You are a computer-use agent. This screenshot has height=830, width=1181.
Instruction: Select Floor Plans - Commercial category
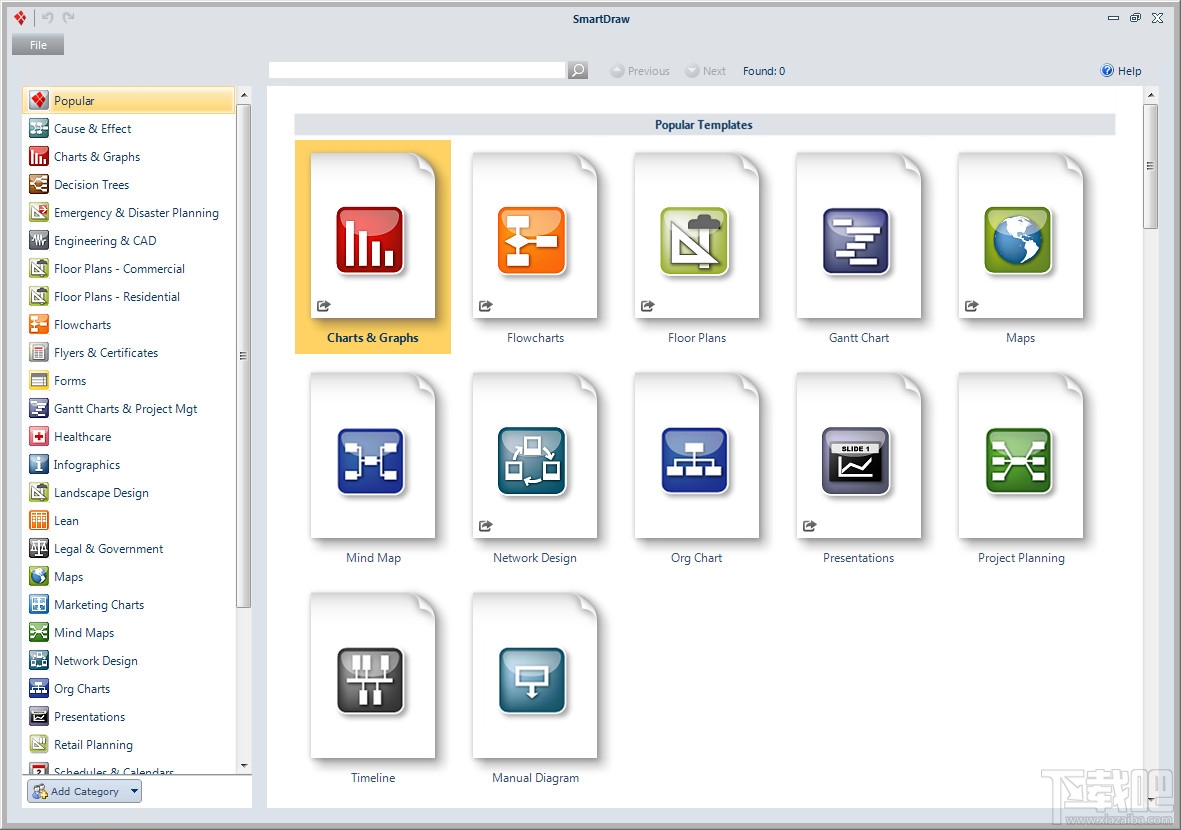click(x=129, y=268)
